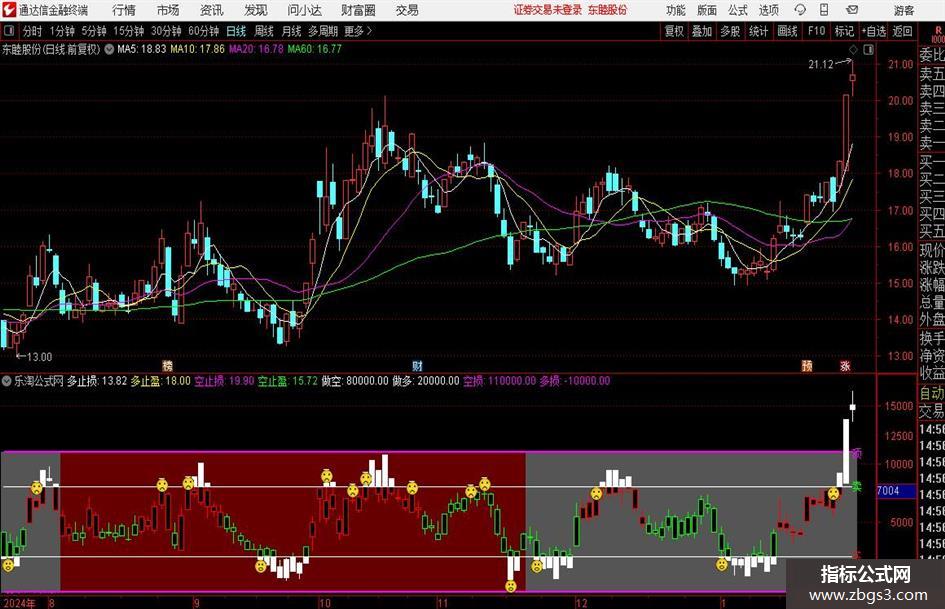The image size is (945, 609).
Task: Switch to 分时 chart view
Action: [x=32, y=31]
